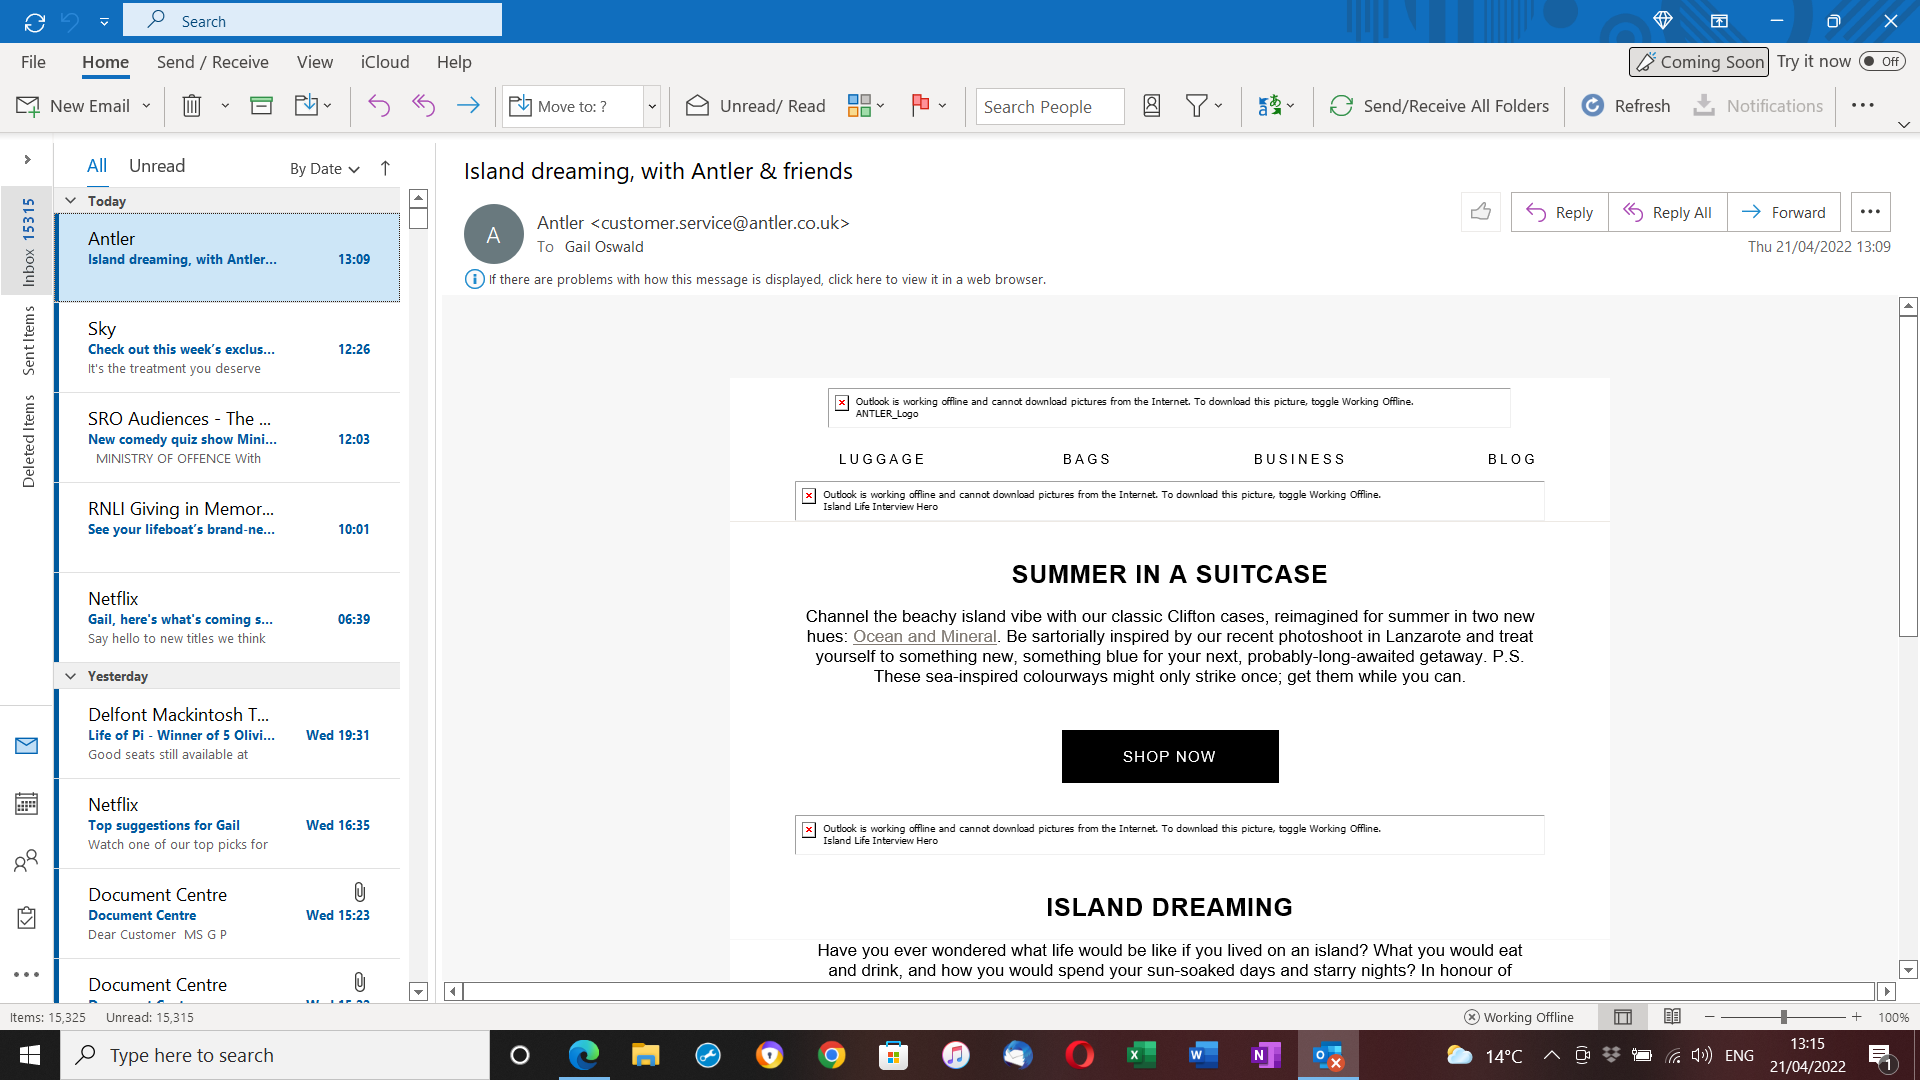Image resolution: width=1920 pixels, height=1080 pixels.
Task: Open the File menu
Action: (33, 62)
